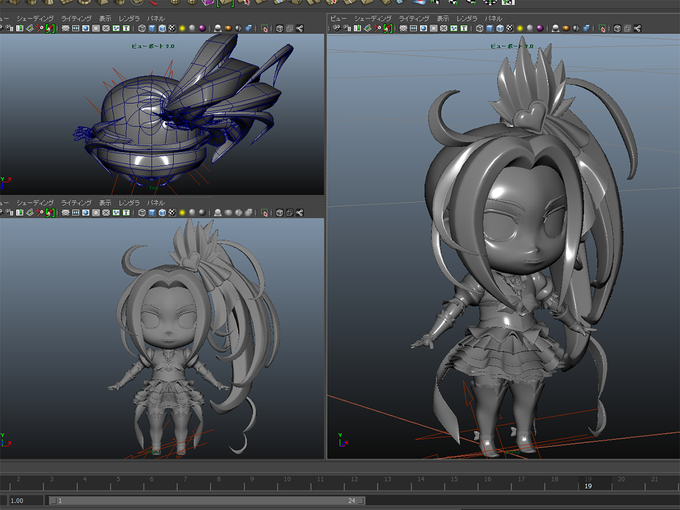Image resolution: width=680 pixels, height=510 pixels.
Task: Click grease pencil icon in right viewport toolbar
Action: pyautogui.click(x=388, y=28)
